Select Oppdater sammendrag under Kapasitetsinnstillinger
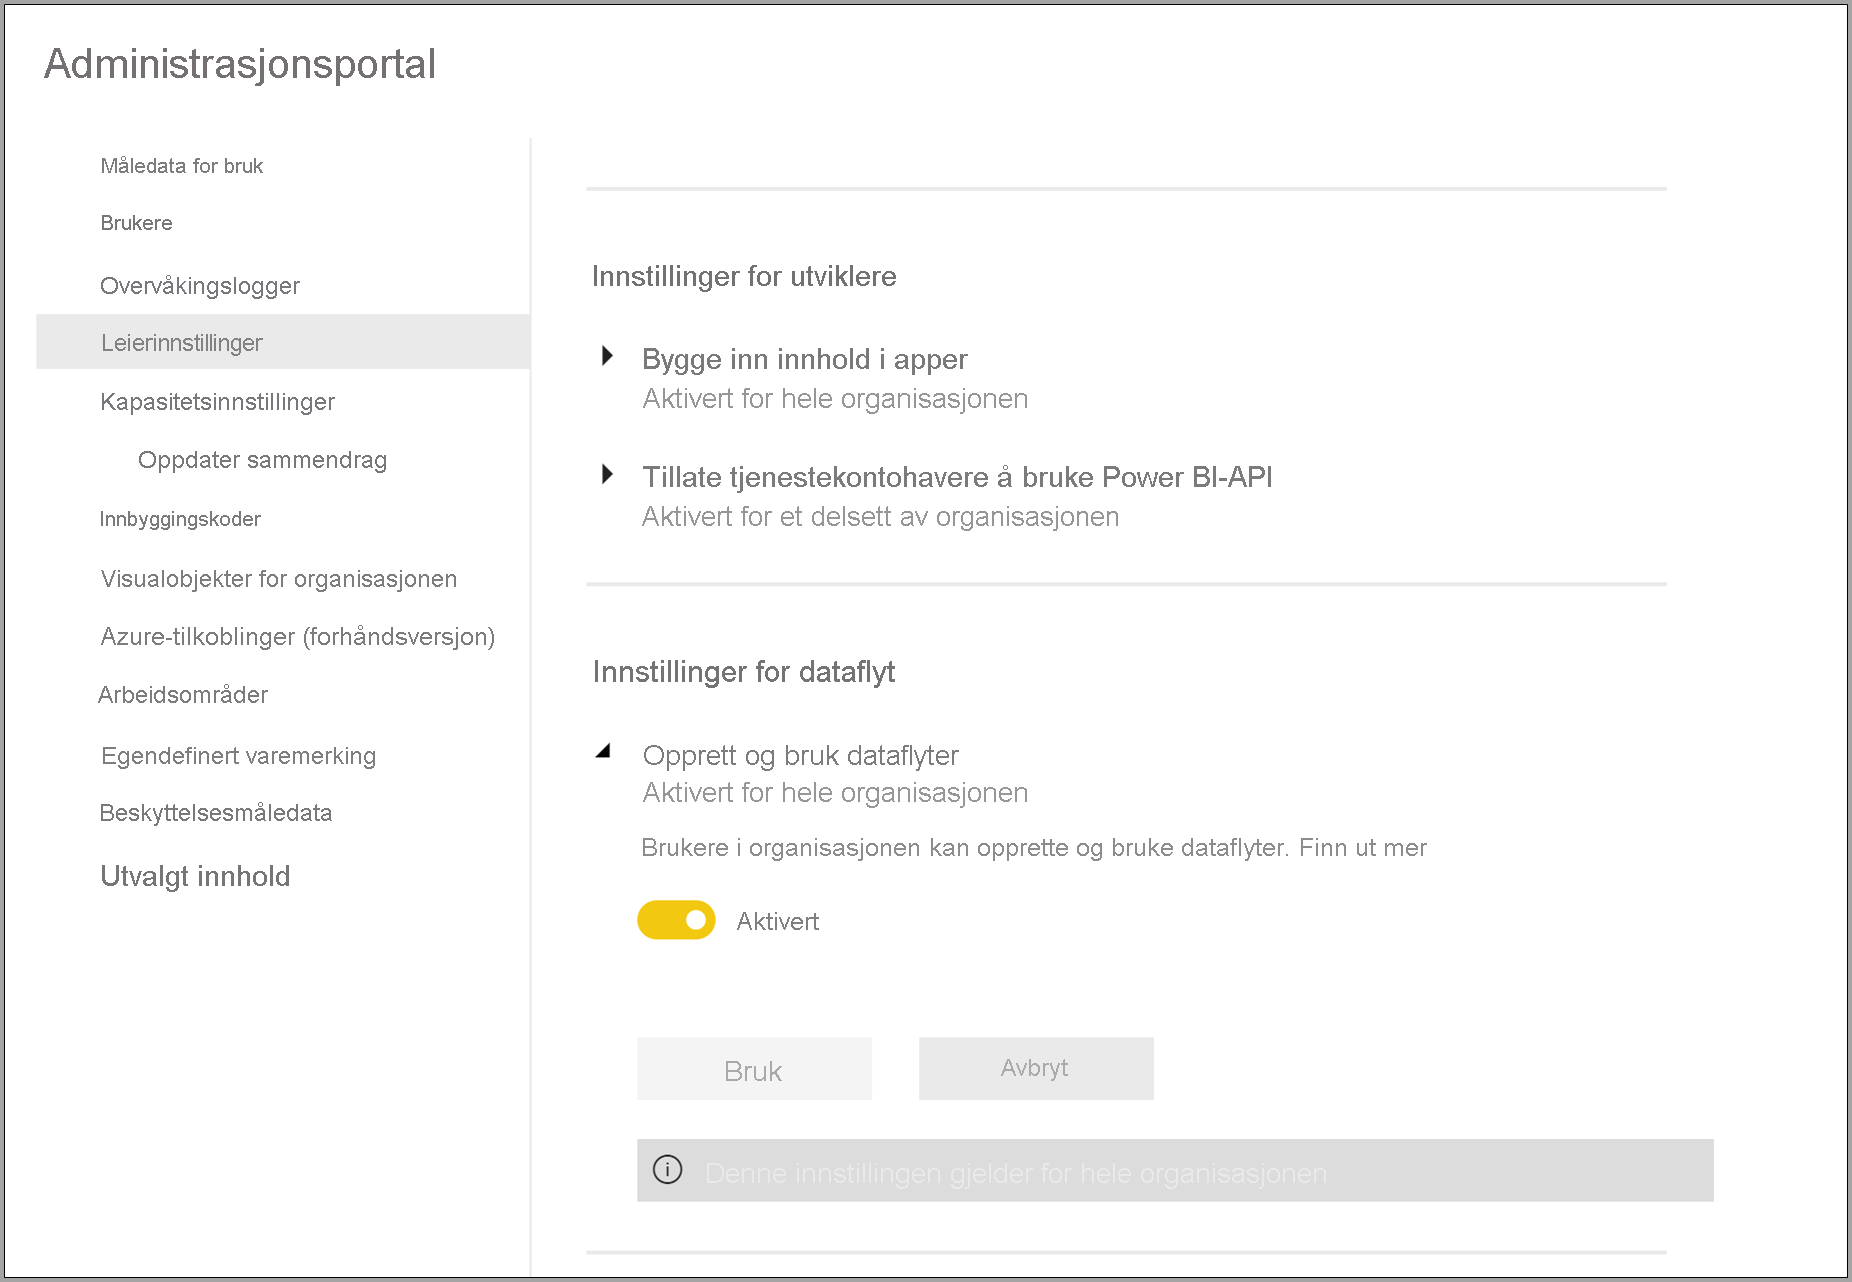Image resolution: width=1852 pixels, height=1282 pixels. (x=260, y=460)
